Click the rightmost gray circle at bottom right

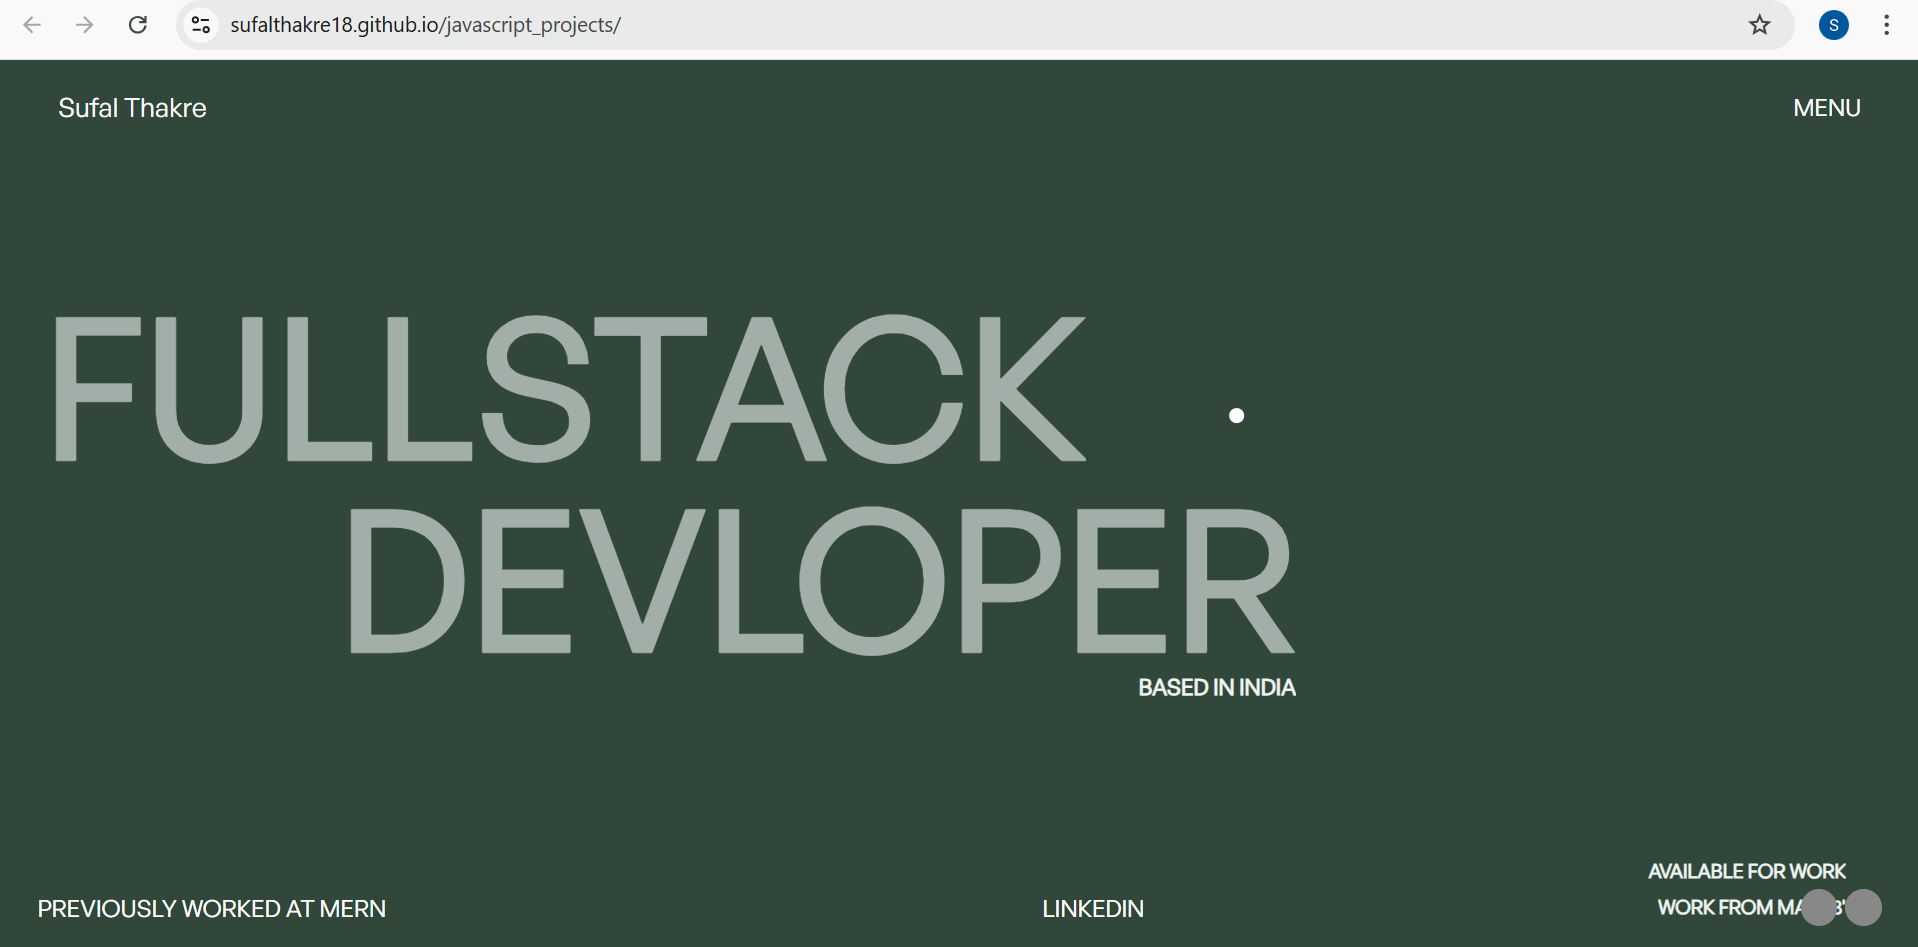click(x=1863, y=908)
